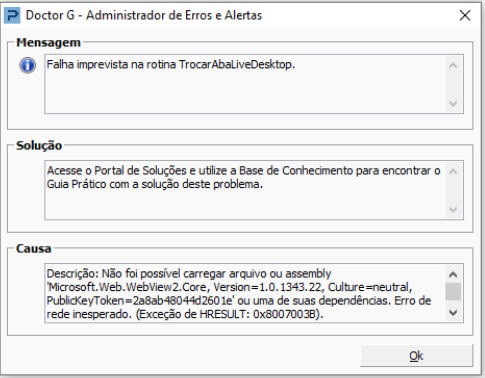Click the Causa scrollbar up arrow
Viewport: 485px width, 378px height.
[x=453, y=274]
